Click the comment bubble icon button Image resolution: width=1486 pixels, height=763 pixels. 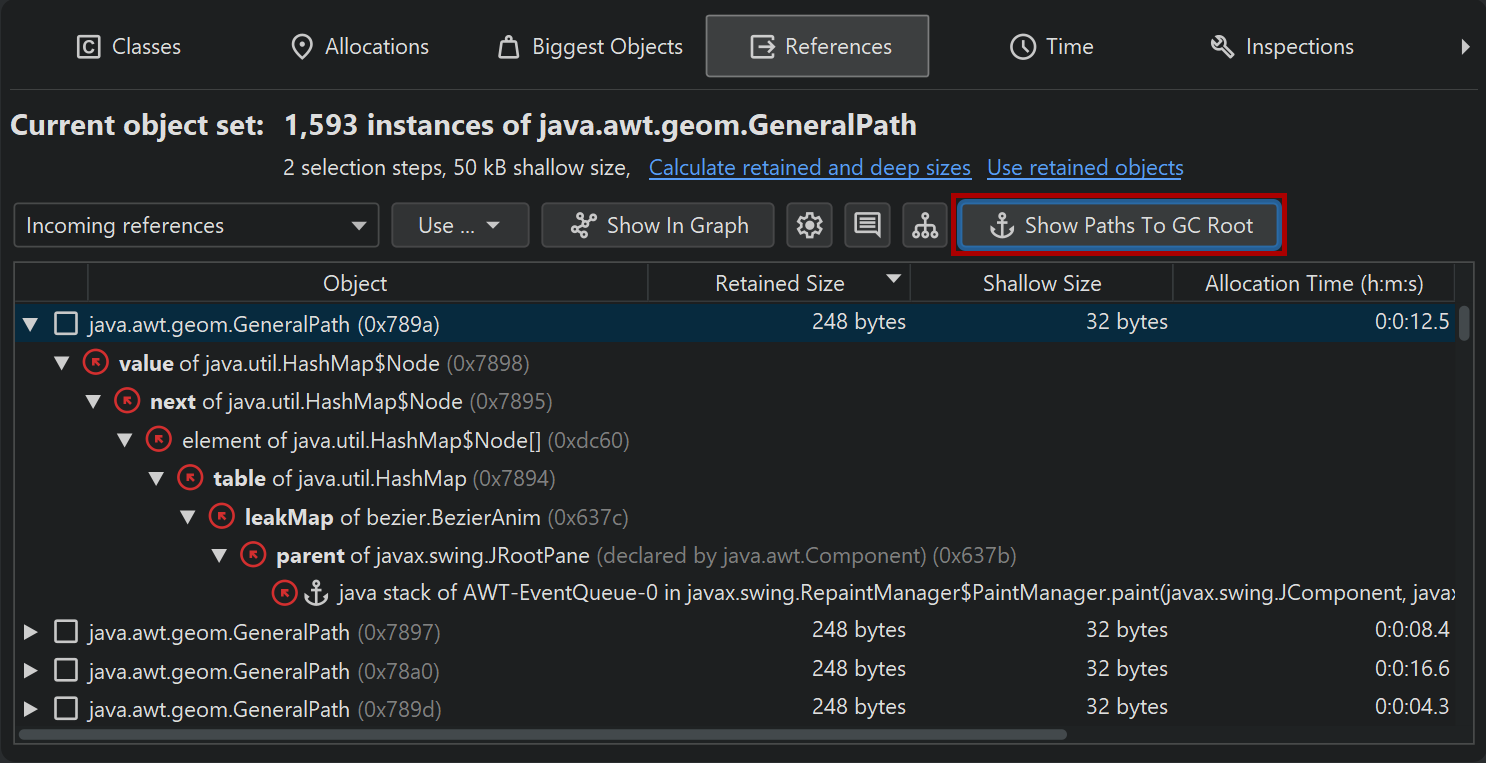click(x=867, y=226)
